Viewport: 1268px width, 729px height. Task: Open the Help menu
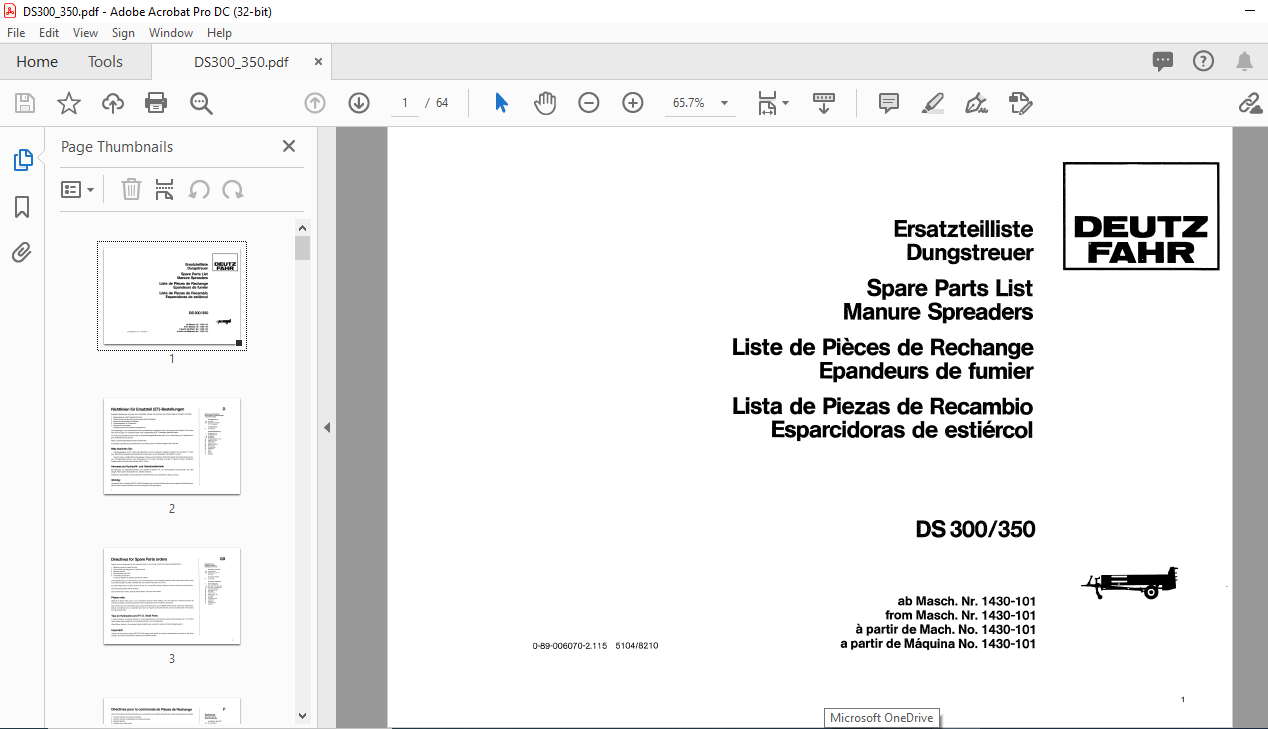pyautogui.click(x=219, y=33)
